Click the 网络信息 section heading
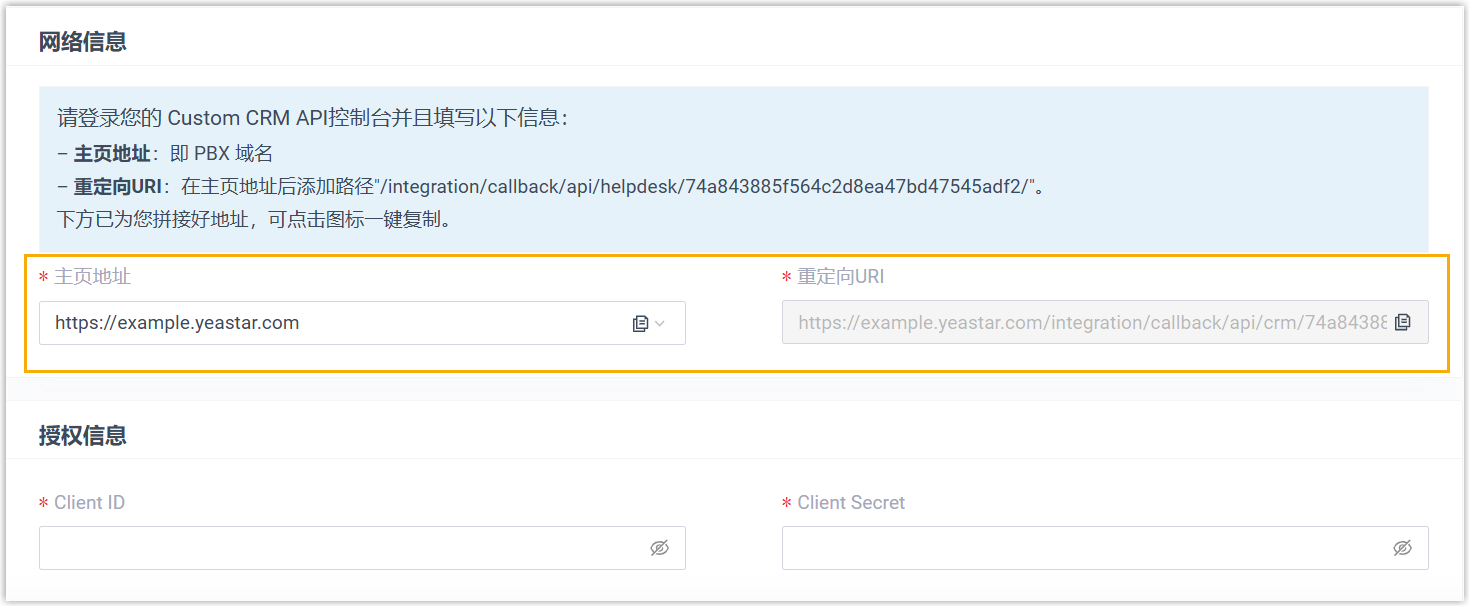Screen dimensions: 1470x607 82,42
